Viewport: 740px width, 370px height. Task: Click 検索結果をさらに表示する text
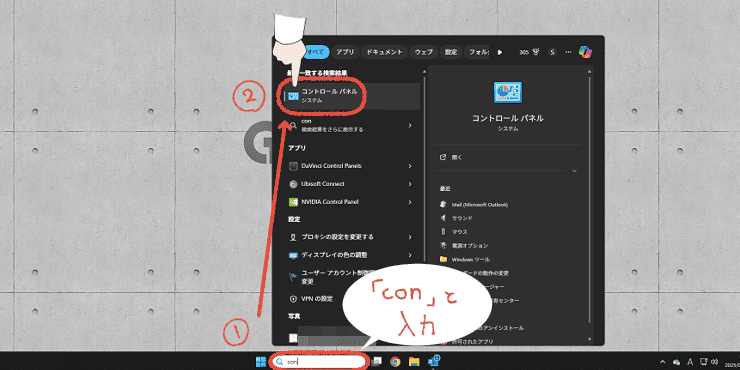(332, 129)
